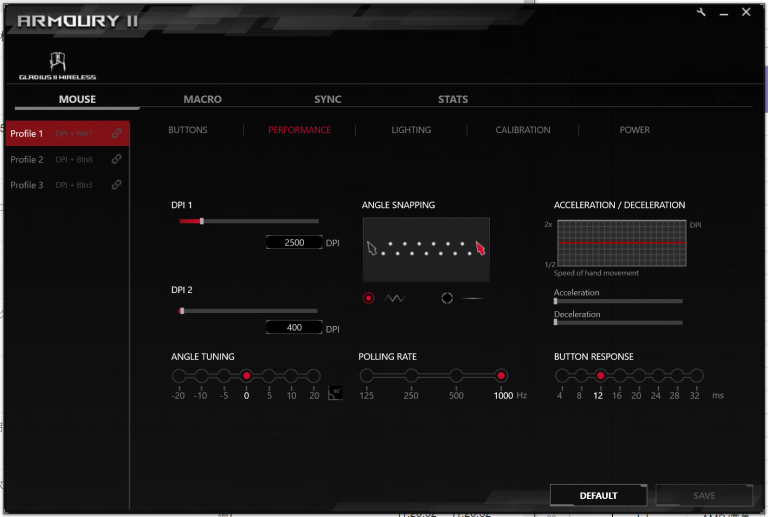Open the CALIBRATION sub-tab
This screenshot has width=768, height=517.
pyautogui.click(x=523, y=130)
